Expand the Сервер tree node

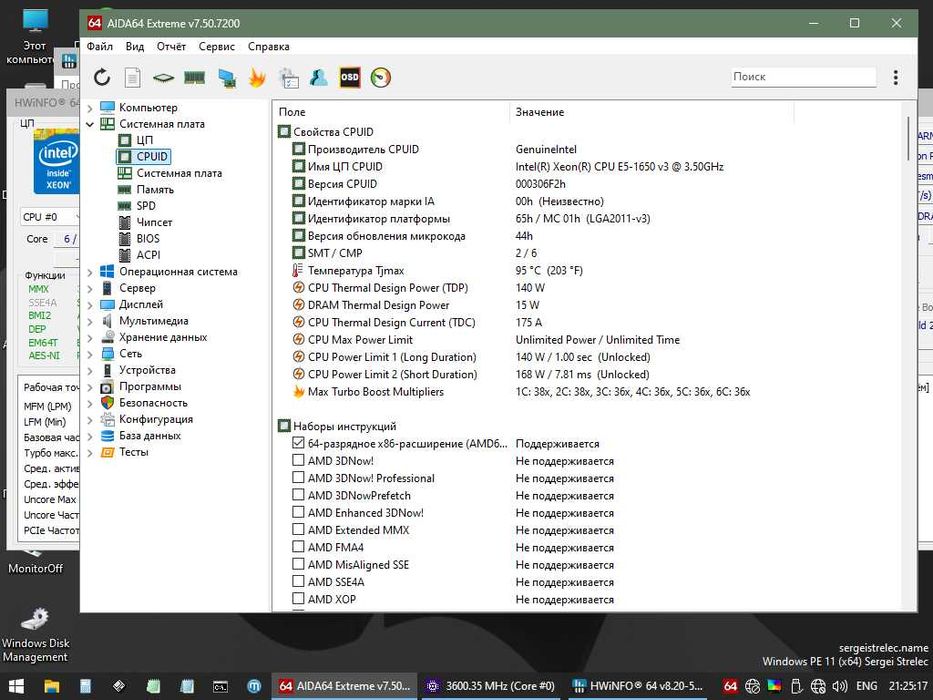click(90, 288)
